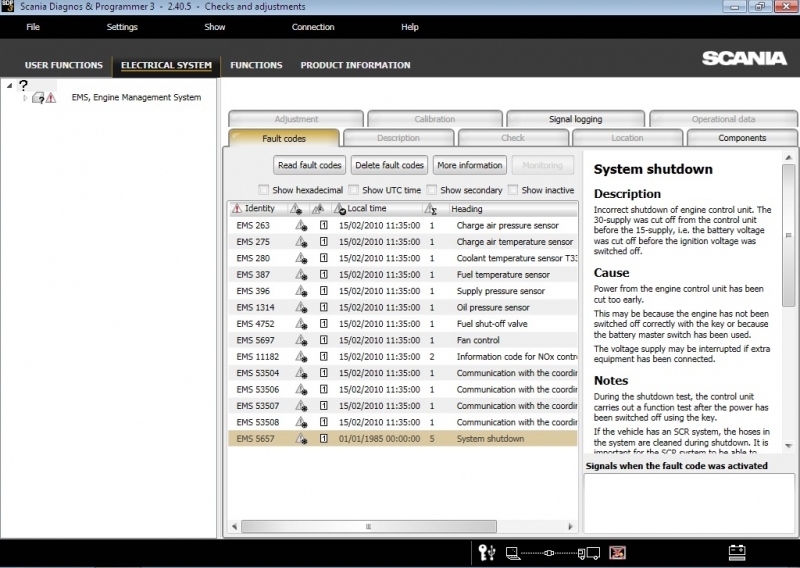Open the Help menu

click(410, 27)
